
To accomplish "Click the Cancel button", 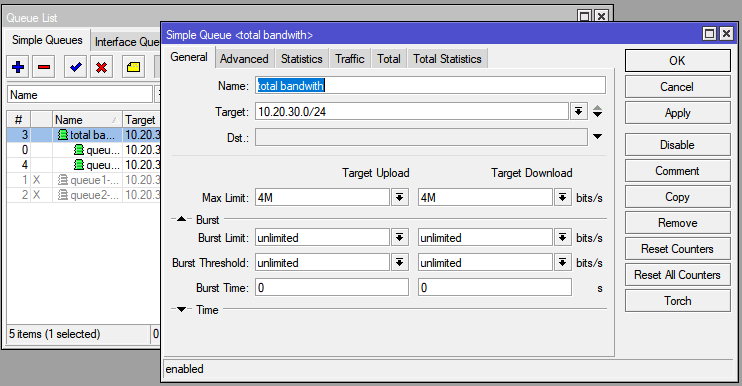I will tap(677, 87).
